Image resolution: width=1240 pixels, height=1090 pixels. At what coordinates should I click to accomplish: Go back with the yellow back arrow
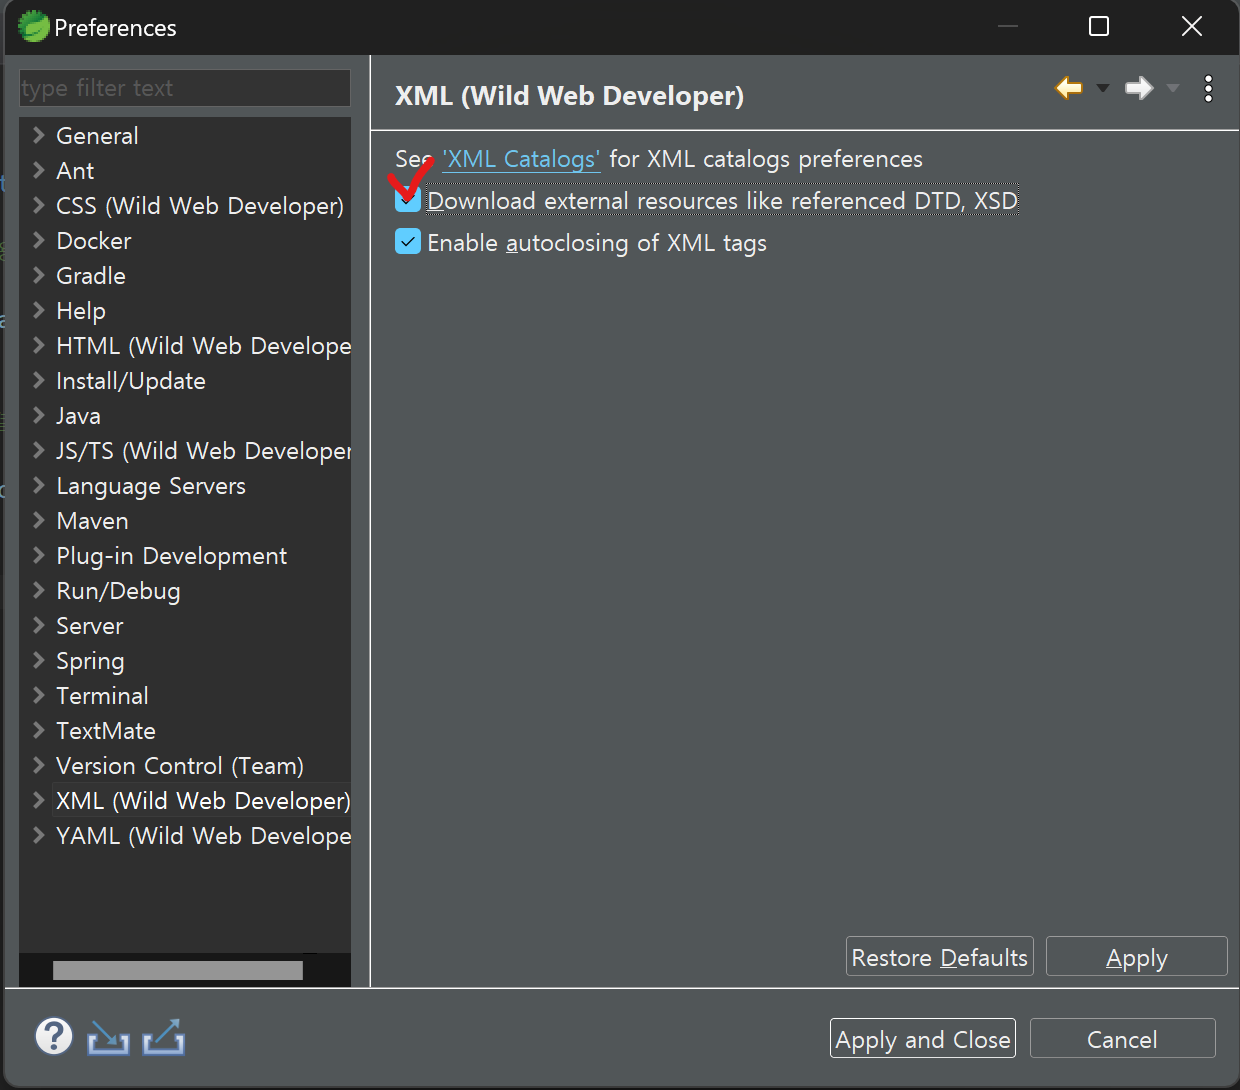[1069, 88]
